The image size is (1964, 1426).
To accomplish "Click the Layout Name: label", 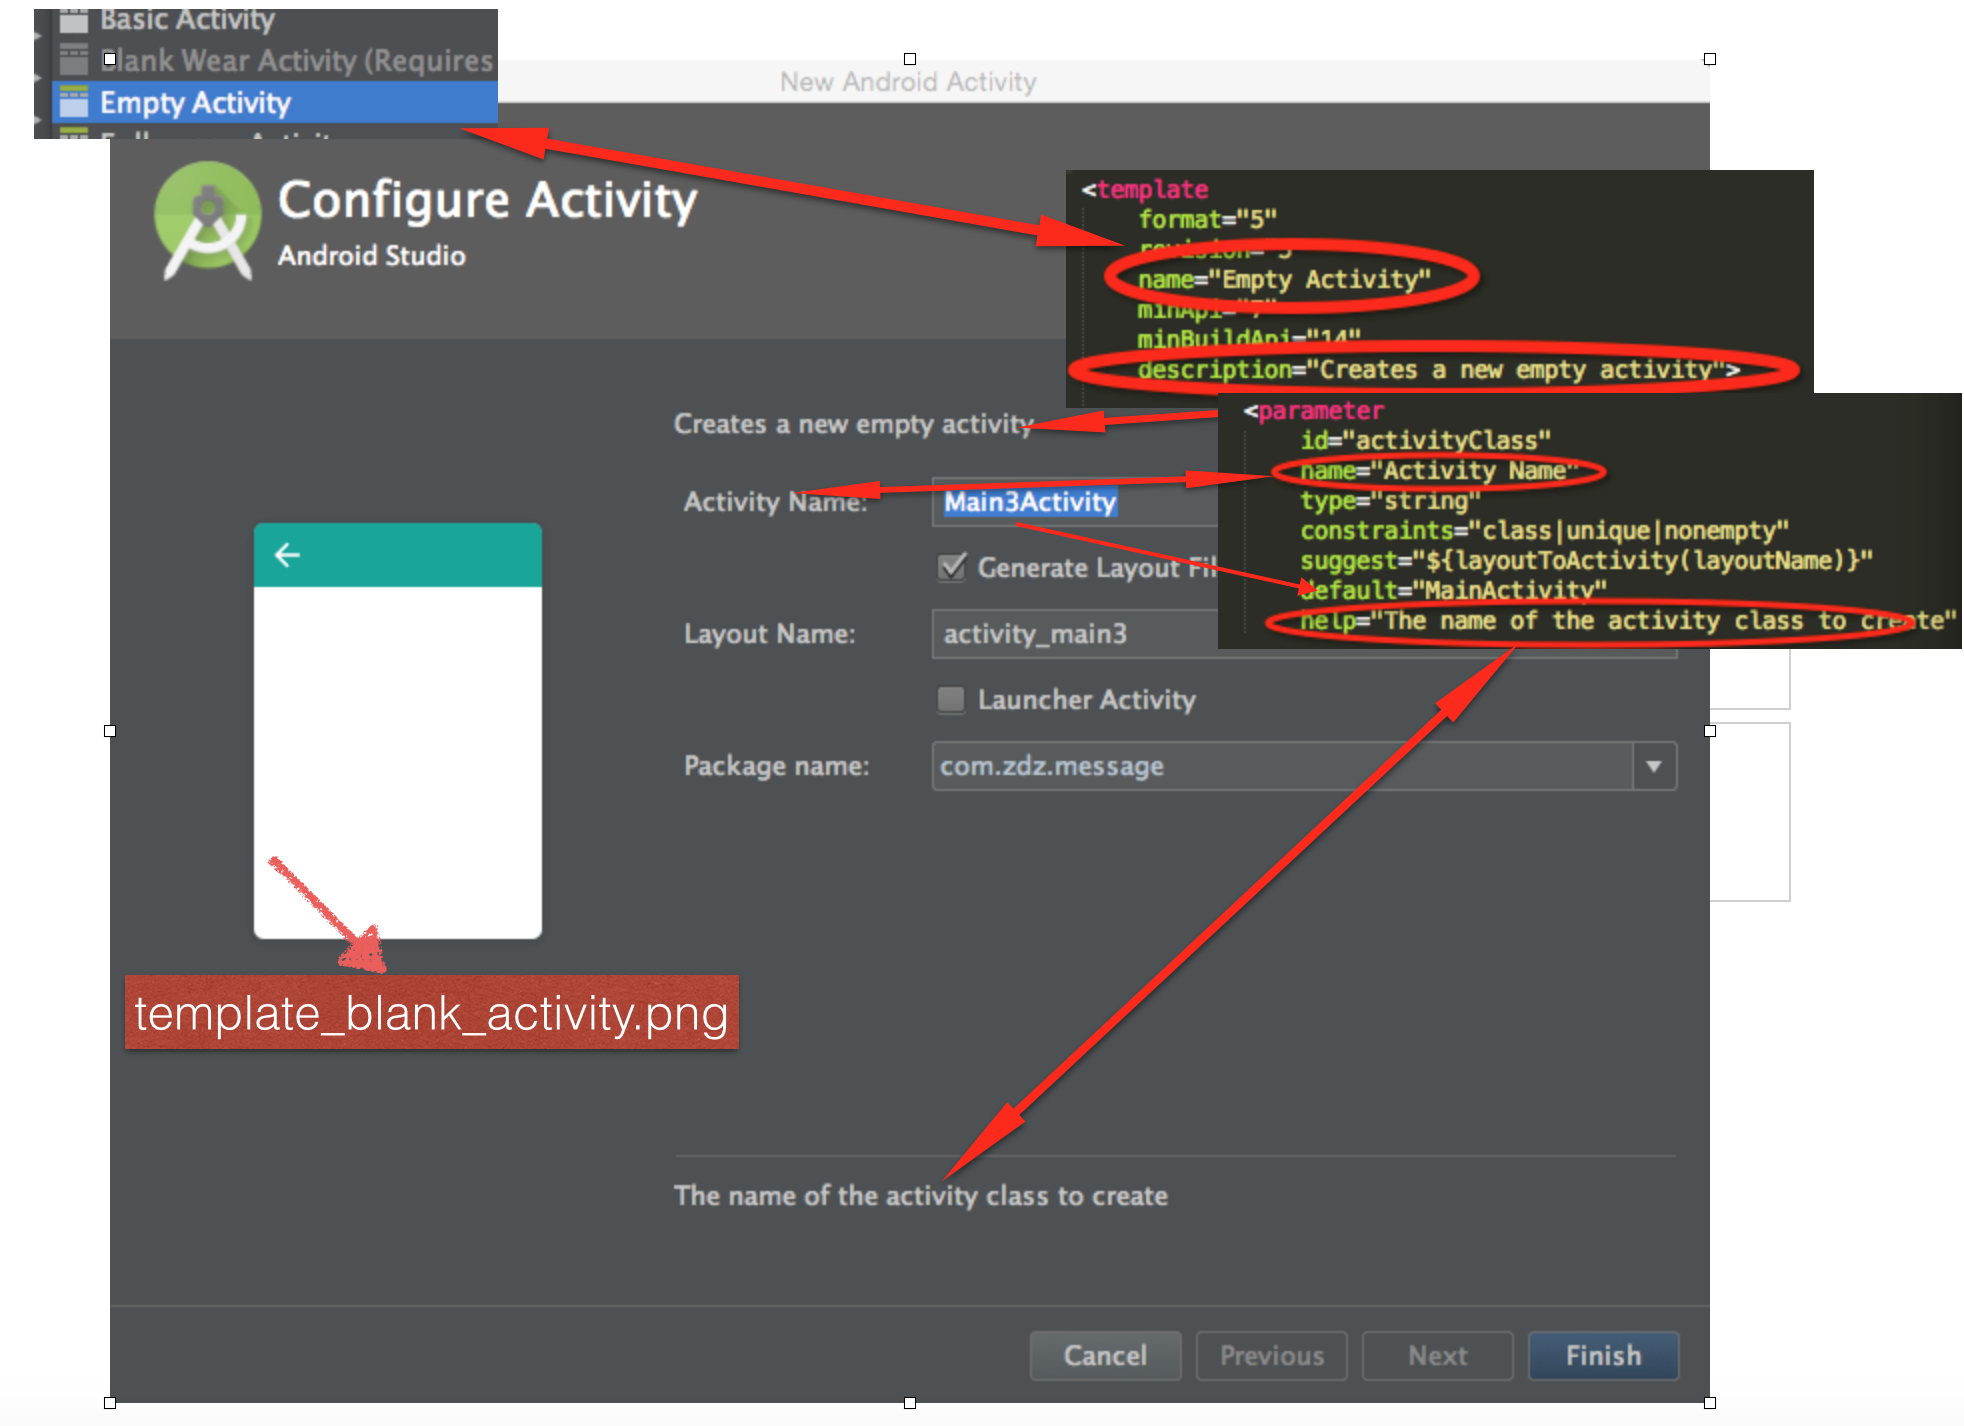I will point(770,634).
